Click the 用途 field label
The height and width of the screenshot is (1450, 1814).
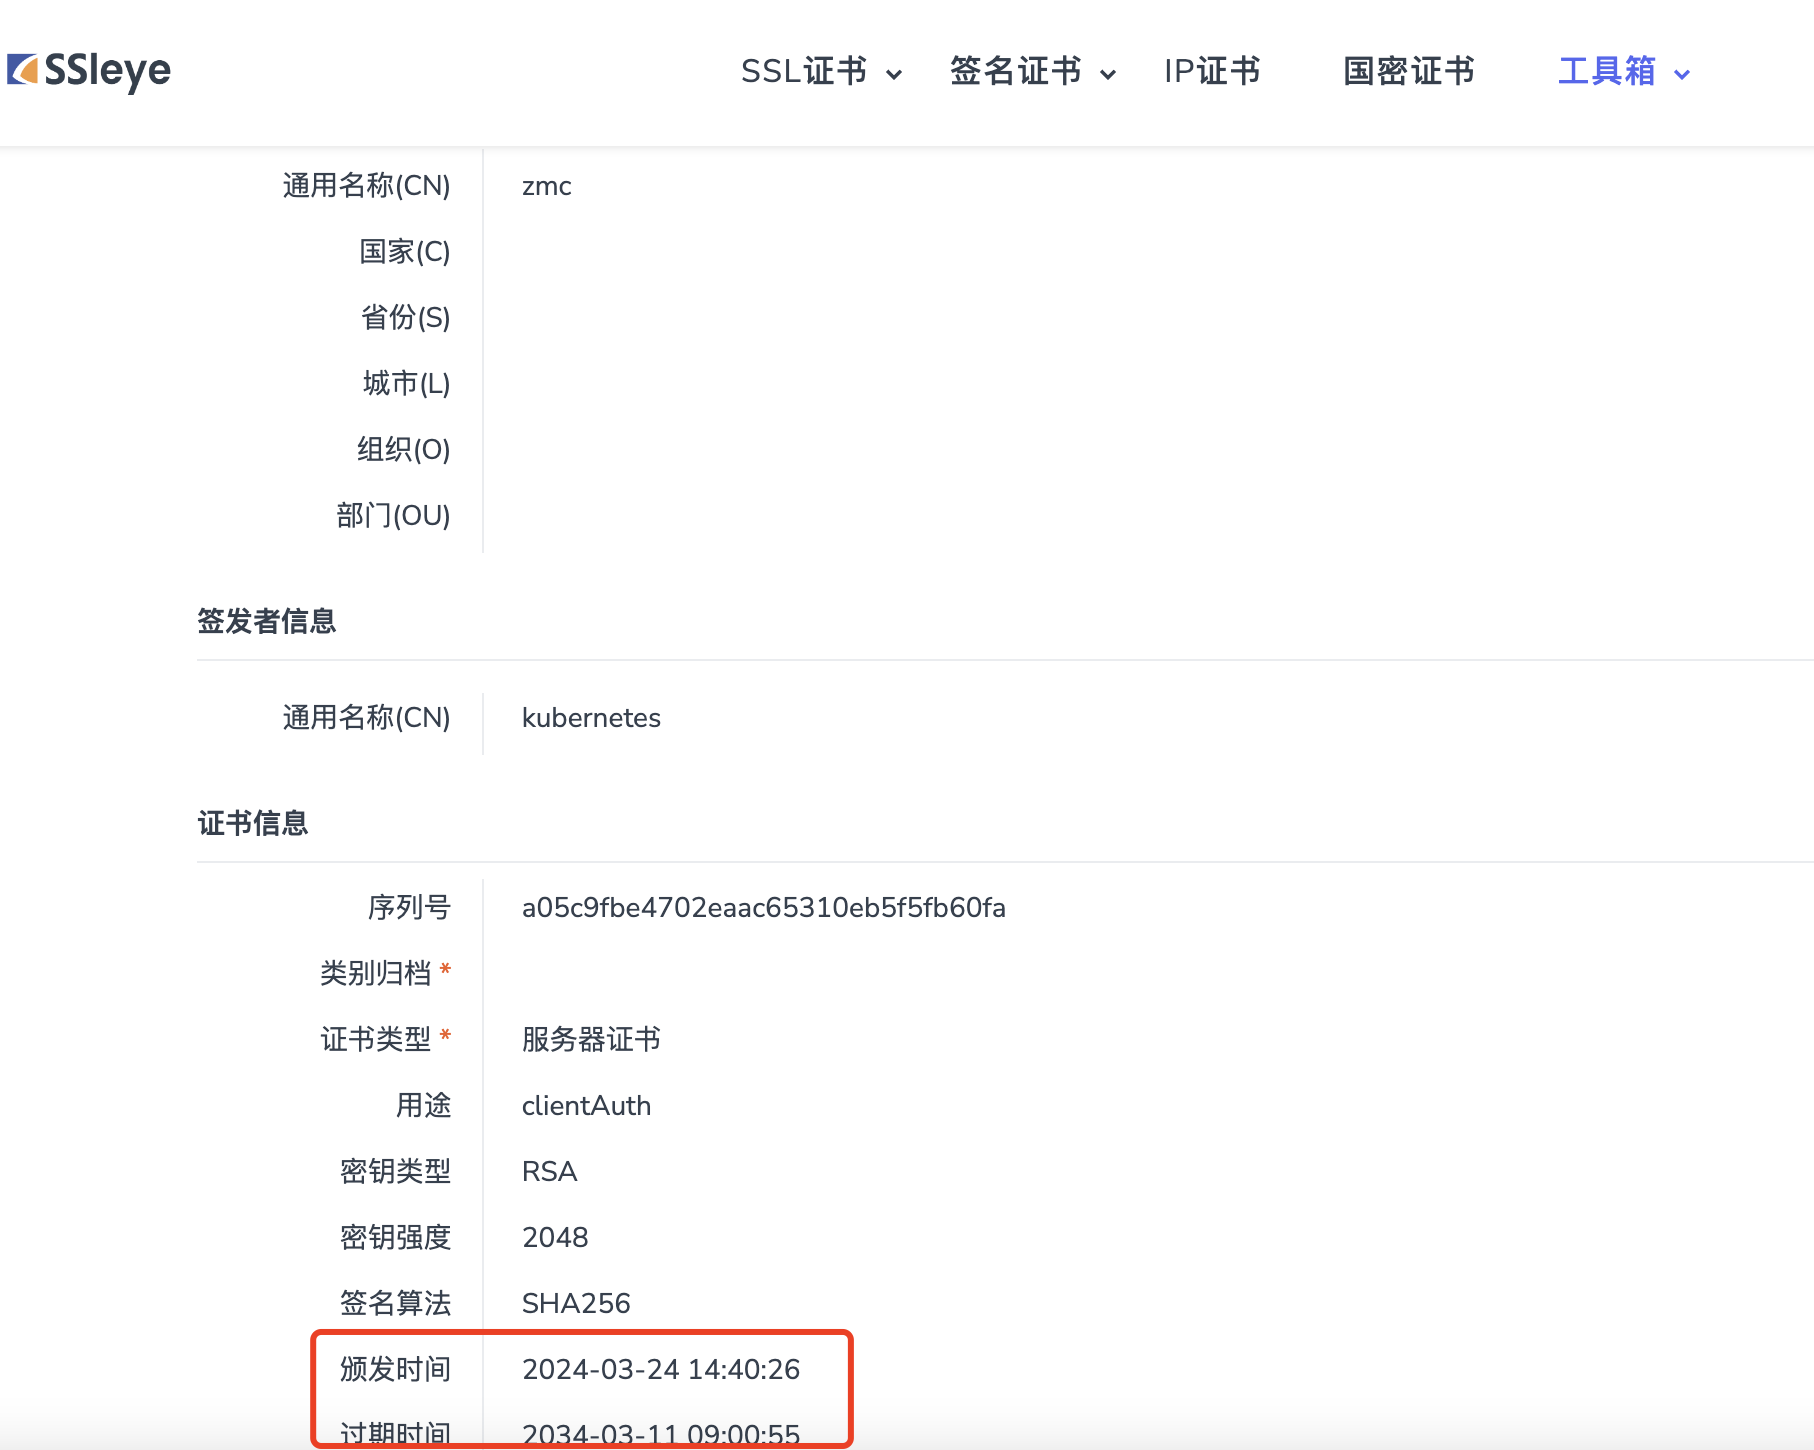424,1106
